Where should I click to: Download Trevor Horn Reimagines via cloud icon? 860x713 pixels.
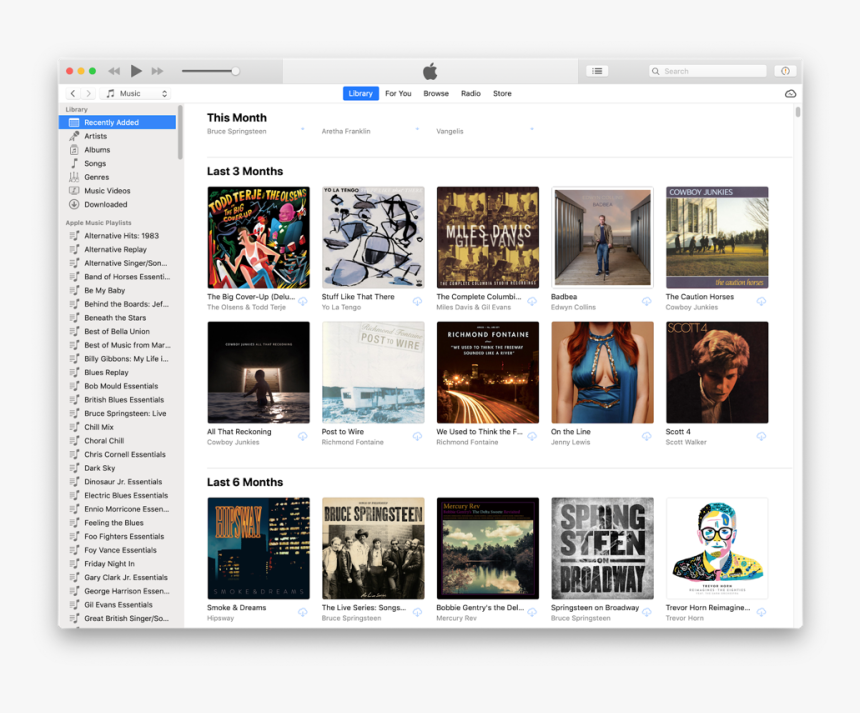coord(761,612)
